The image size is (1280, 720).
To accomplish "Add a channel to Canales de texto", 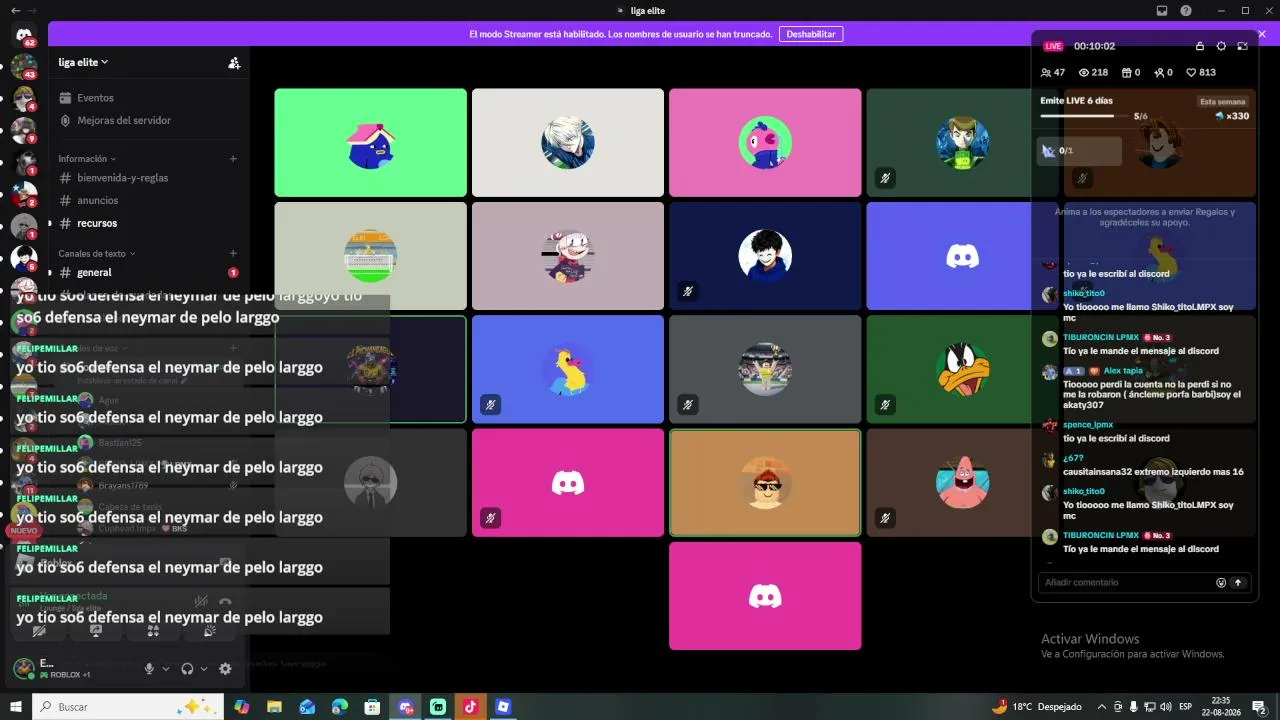I will [x=233, y=254].
